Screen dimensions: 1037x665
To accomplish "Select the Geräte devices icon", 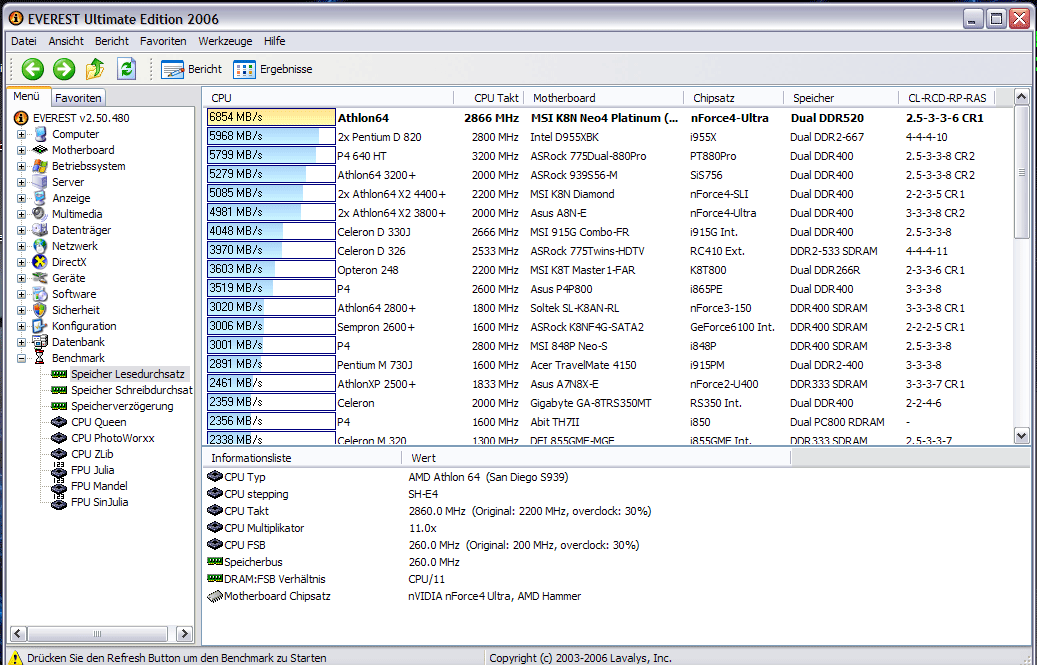I will [x=40, y=278].
